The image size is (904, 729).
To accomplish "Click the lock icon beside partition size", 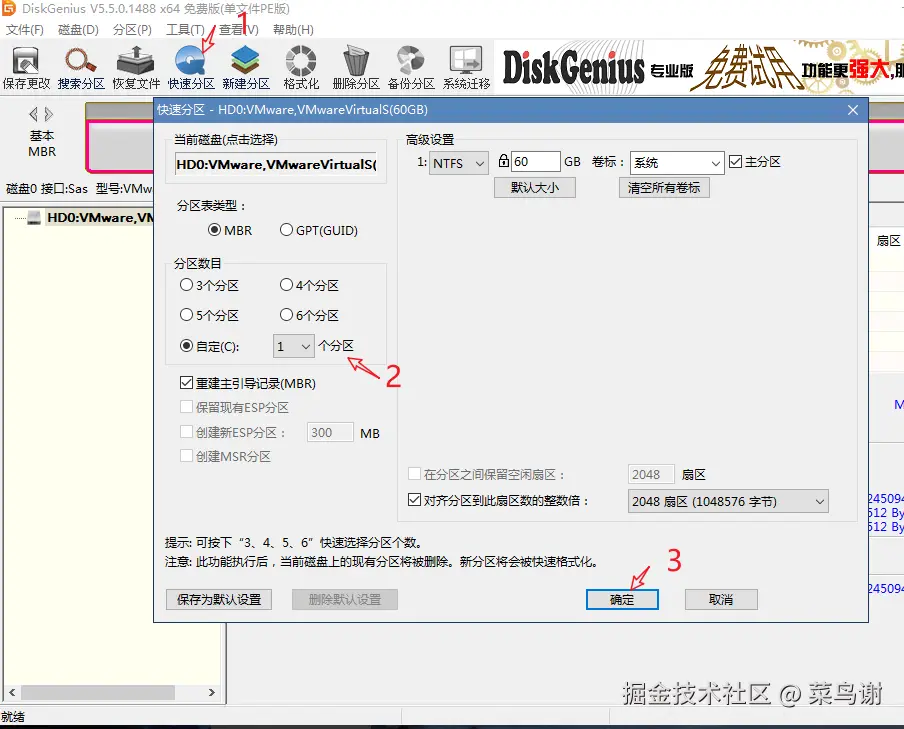I will coord(503,161).
